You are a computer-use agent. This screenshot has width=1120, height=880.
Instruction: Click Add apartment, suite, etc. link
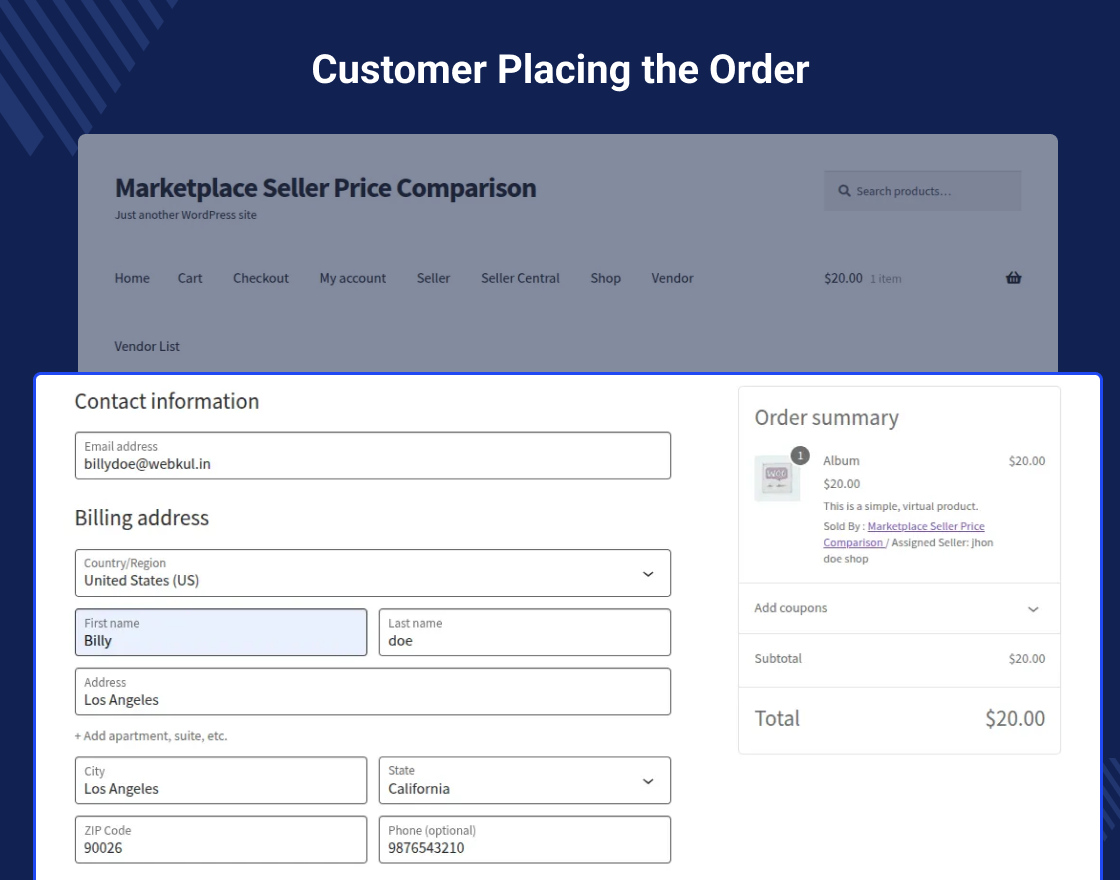[151, 736]
